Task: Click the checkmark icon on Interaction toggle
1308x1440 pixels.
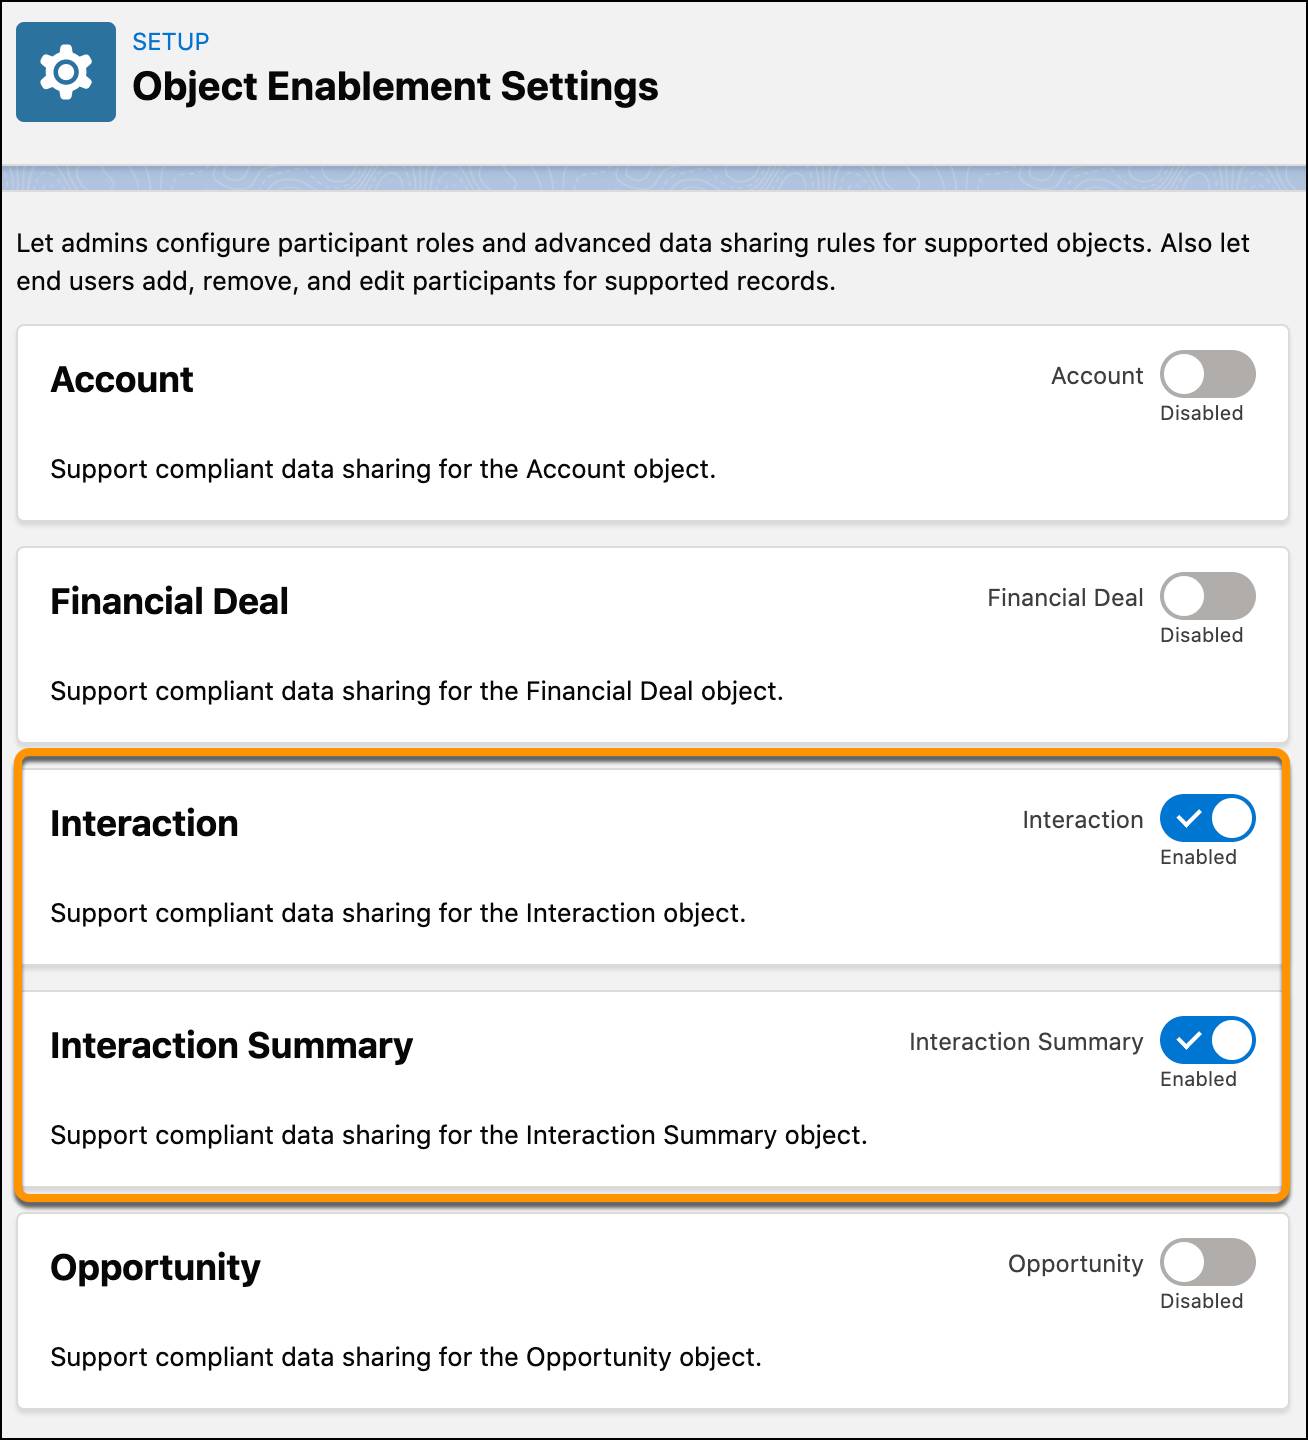Action: 1190,818
